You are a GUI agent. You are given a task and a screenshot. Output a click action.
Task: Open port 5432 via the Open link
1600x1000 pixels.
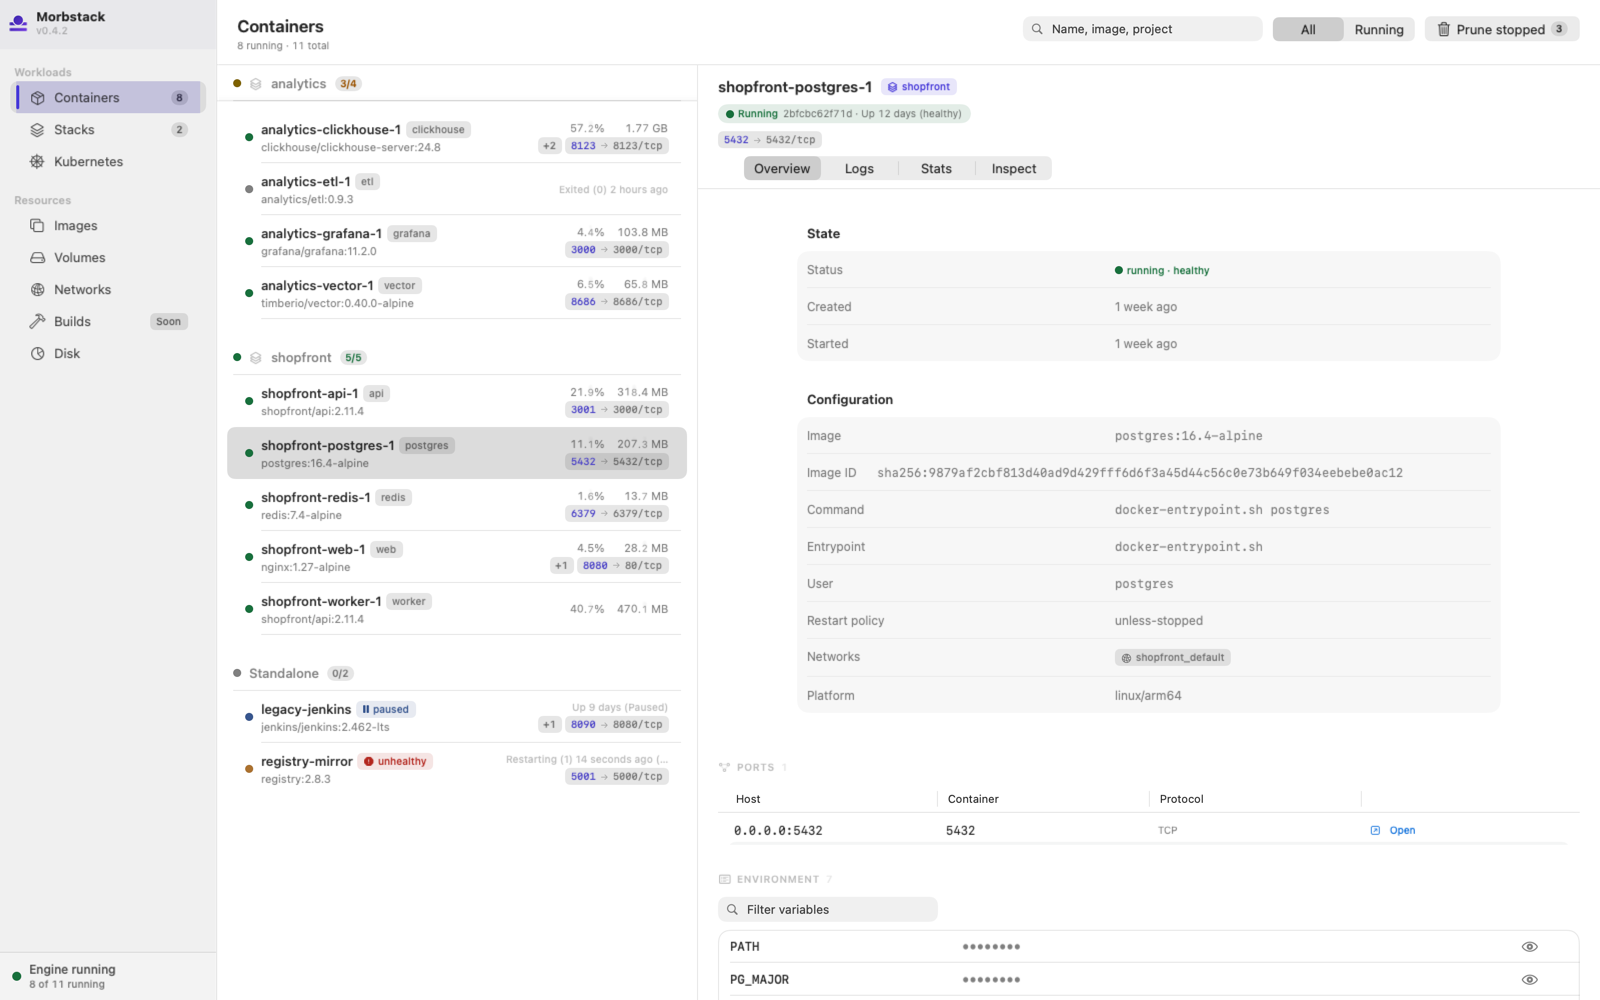[1393, 830]
